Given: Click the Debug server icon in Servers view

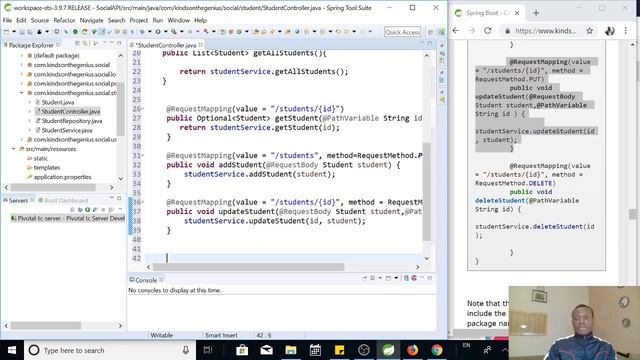Looking at the screenshot, I should (80, 209).
